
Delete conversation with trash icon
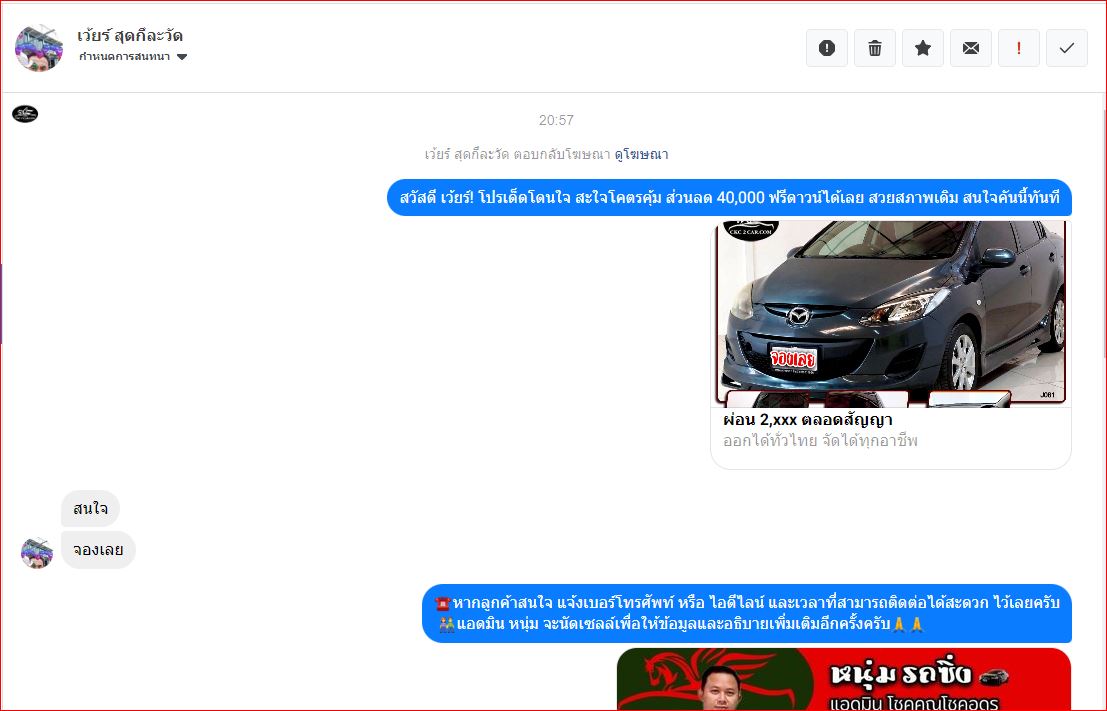(x=875, y=48)
